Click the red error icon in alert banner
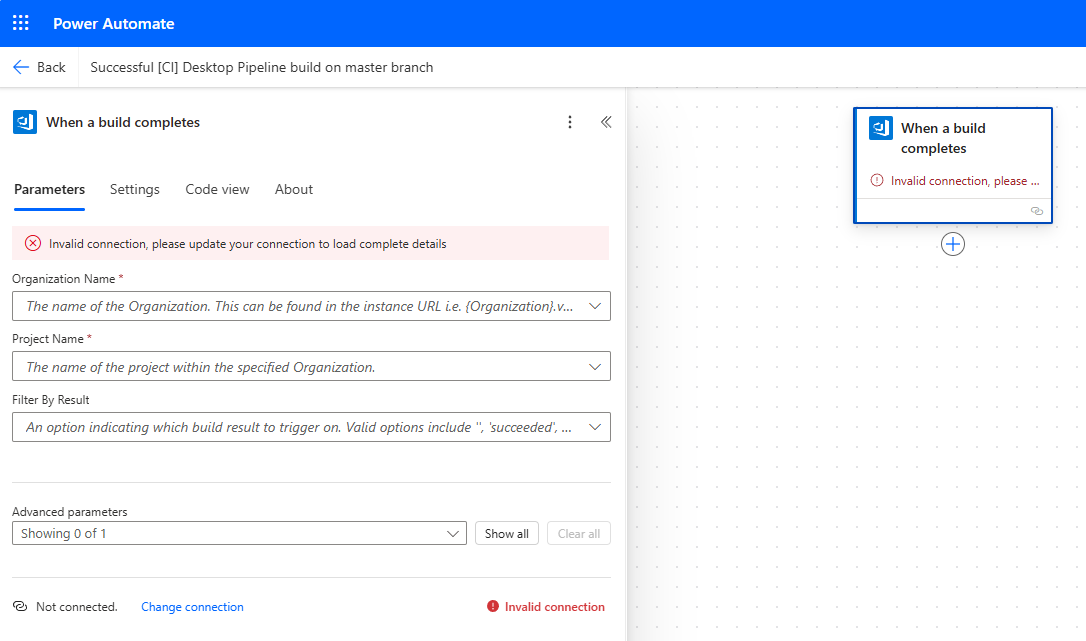This screenshot has height=641, width=1086. point(33,243)
